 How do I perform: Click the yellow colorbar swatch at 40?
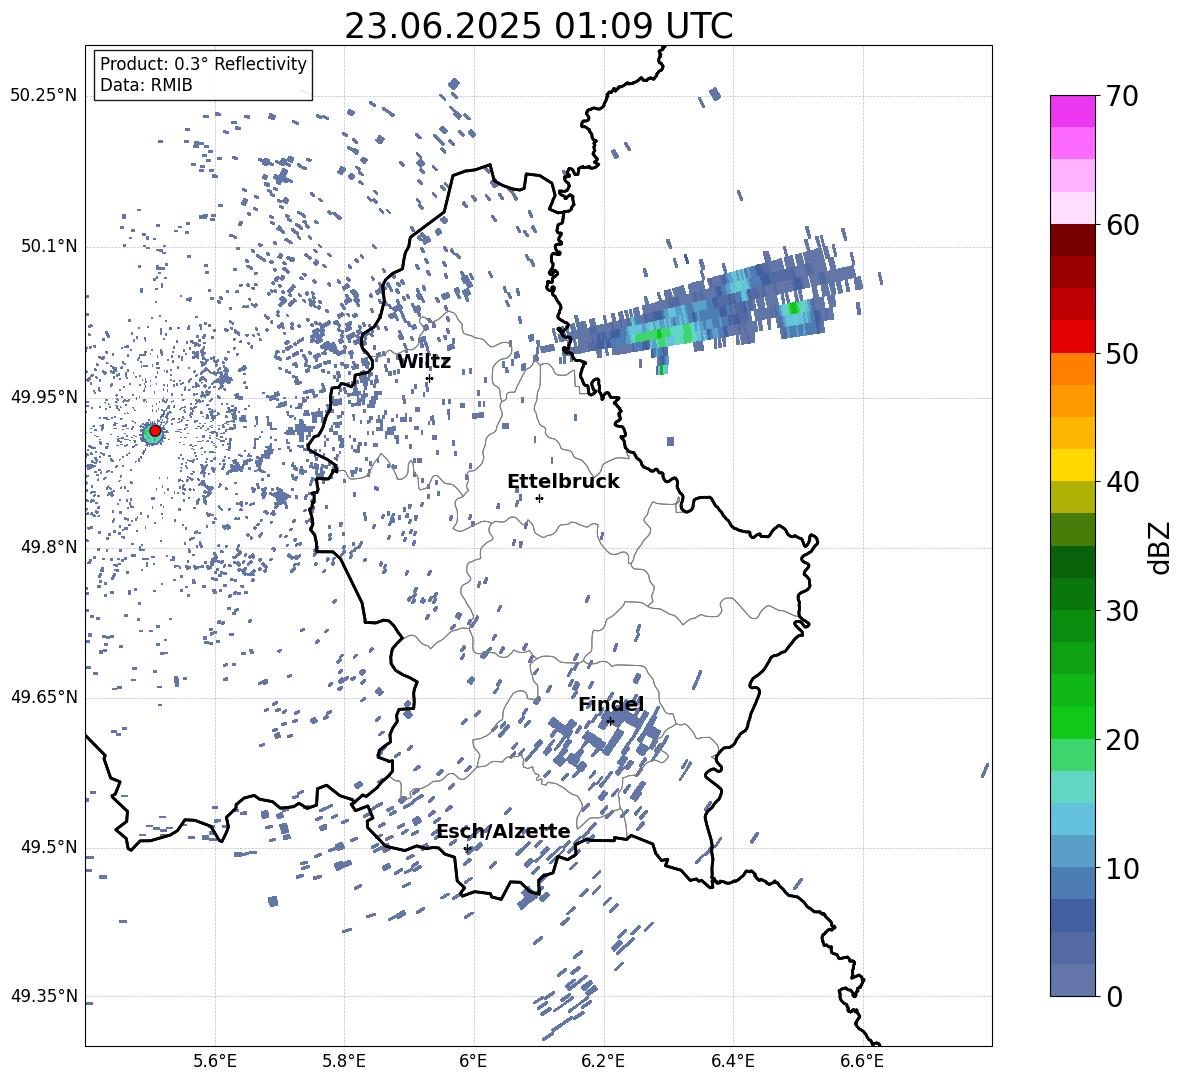(x=1073, y=466)
